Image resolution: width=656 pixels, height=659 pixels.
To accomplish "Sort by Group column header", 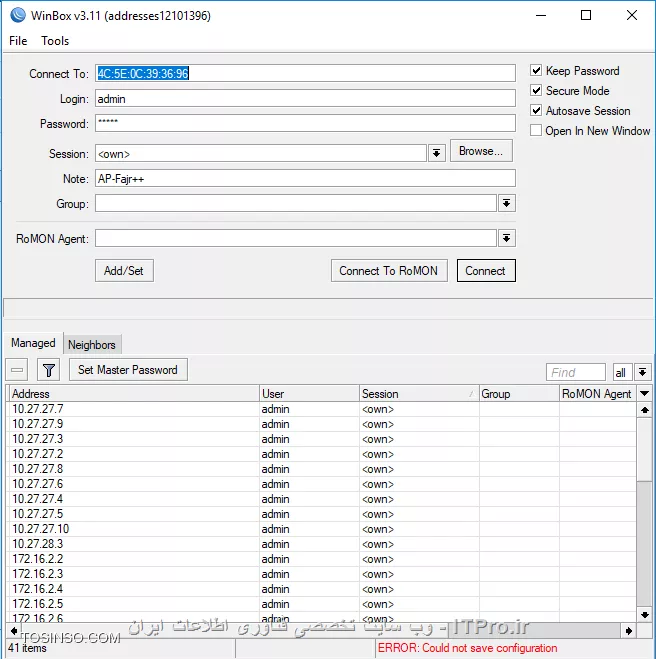I will pyautogui.click(x=519, y=394).
